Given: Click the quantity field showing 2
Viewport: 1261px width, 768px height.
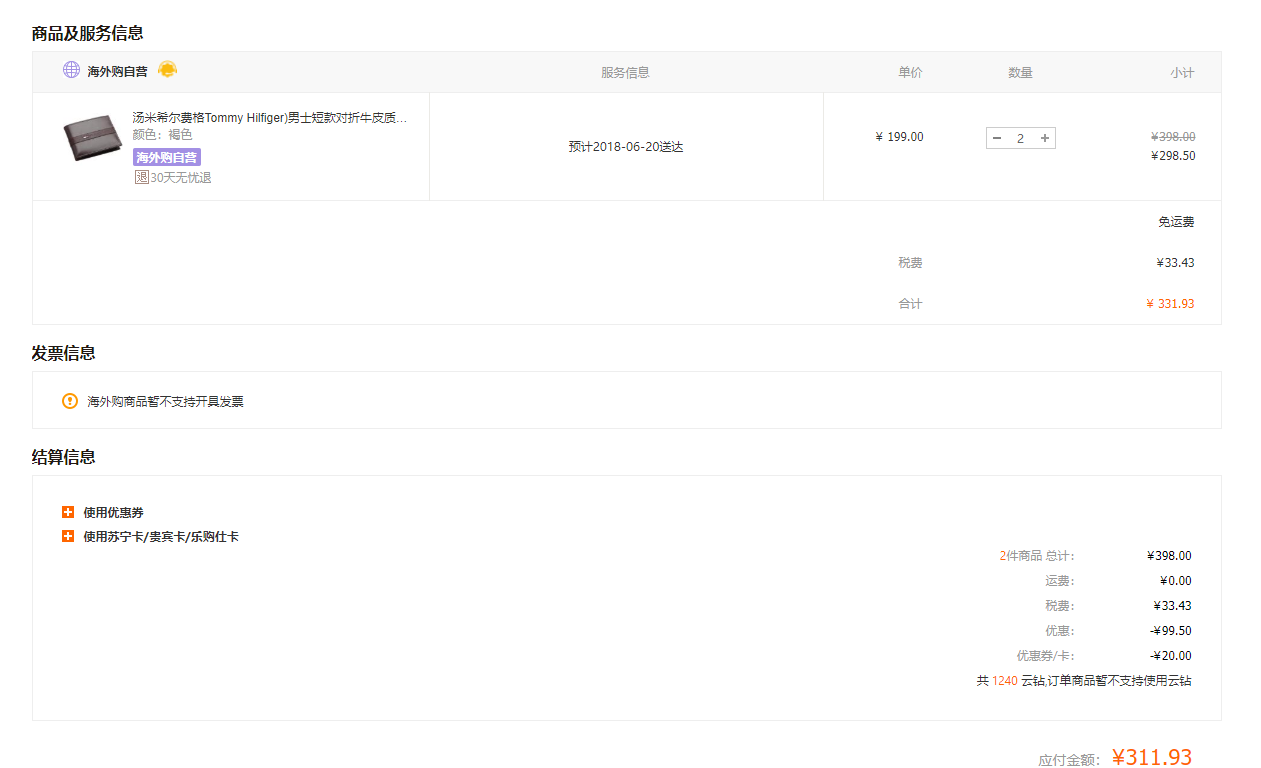Looking at the screenshot, I should point(1020,138).
